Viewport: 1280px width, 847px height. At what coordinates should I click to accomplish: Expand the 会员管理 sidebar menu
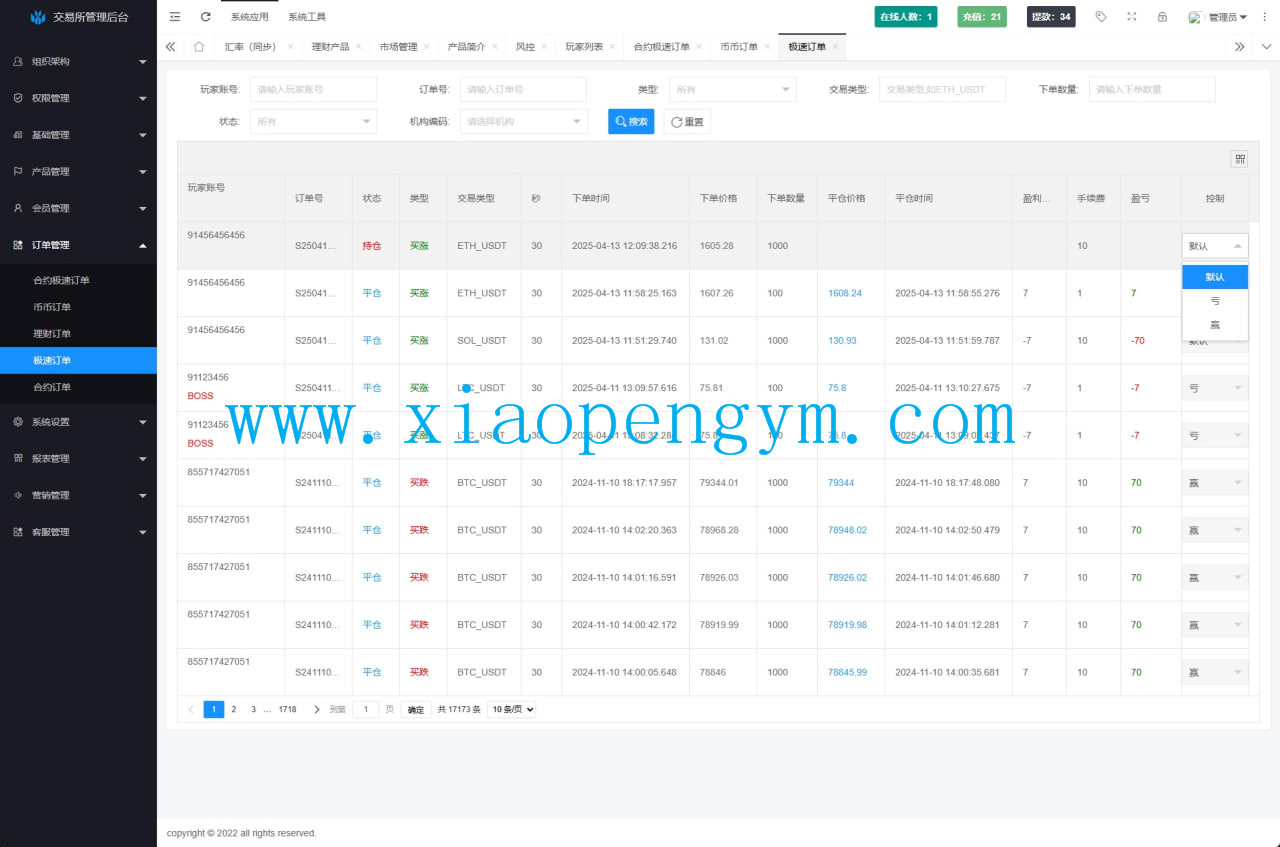[78, 208]
